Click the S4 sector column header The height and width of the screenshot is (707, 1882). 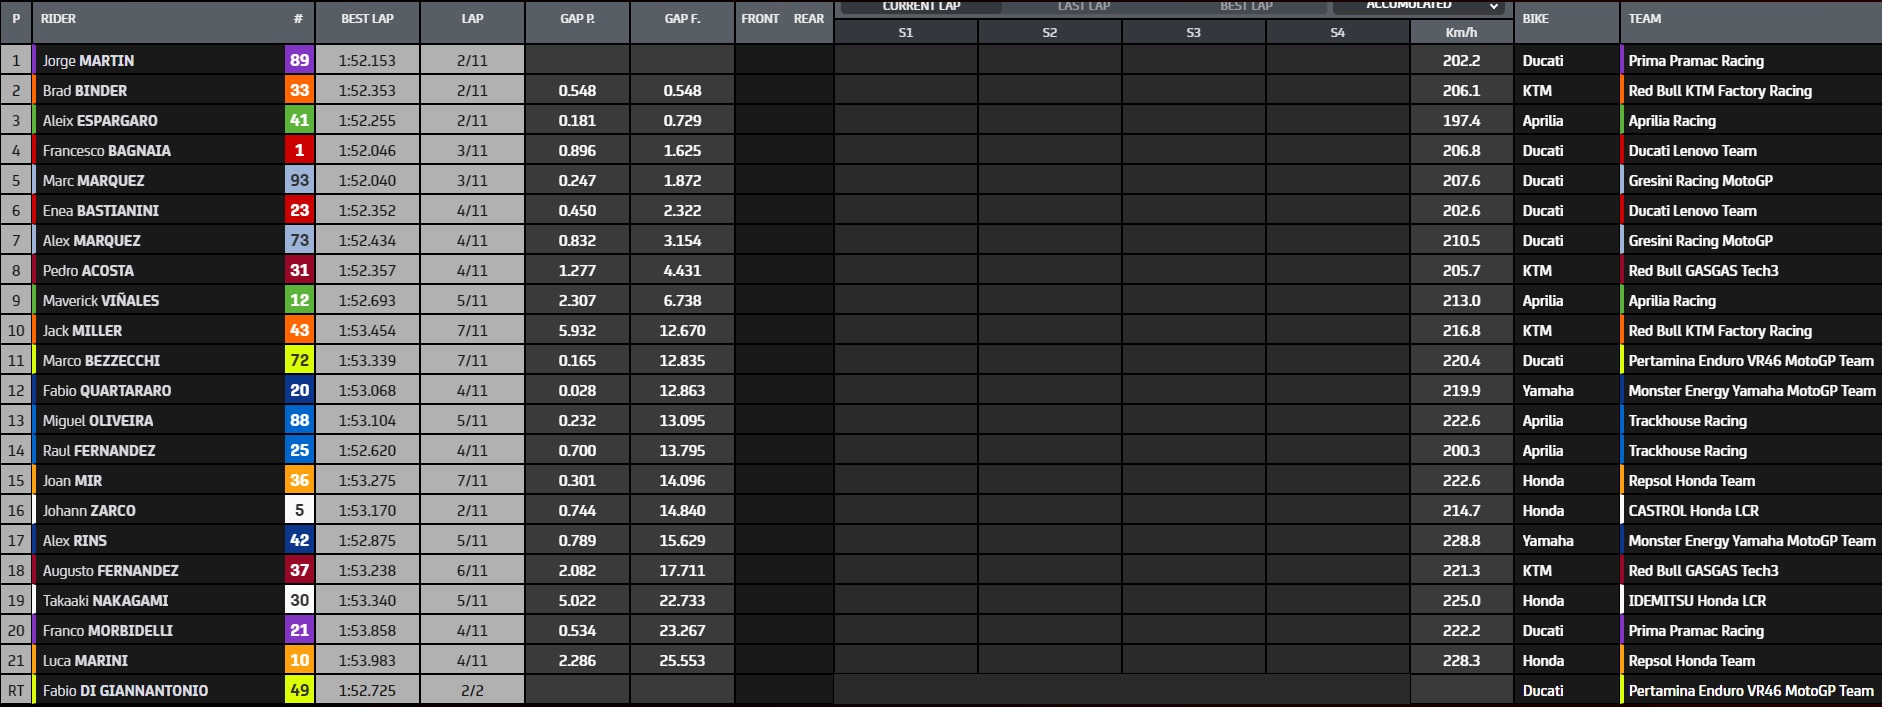click(1337, 33)
